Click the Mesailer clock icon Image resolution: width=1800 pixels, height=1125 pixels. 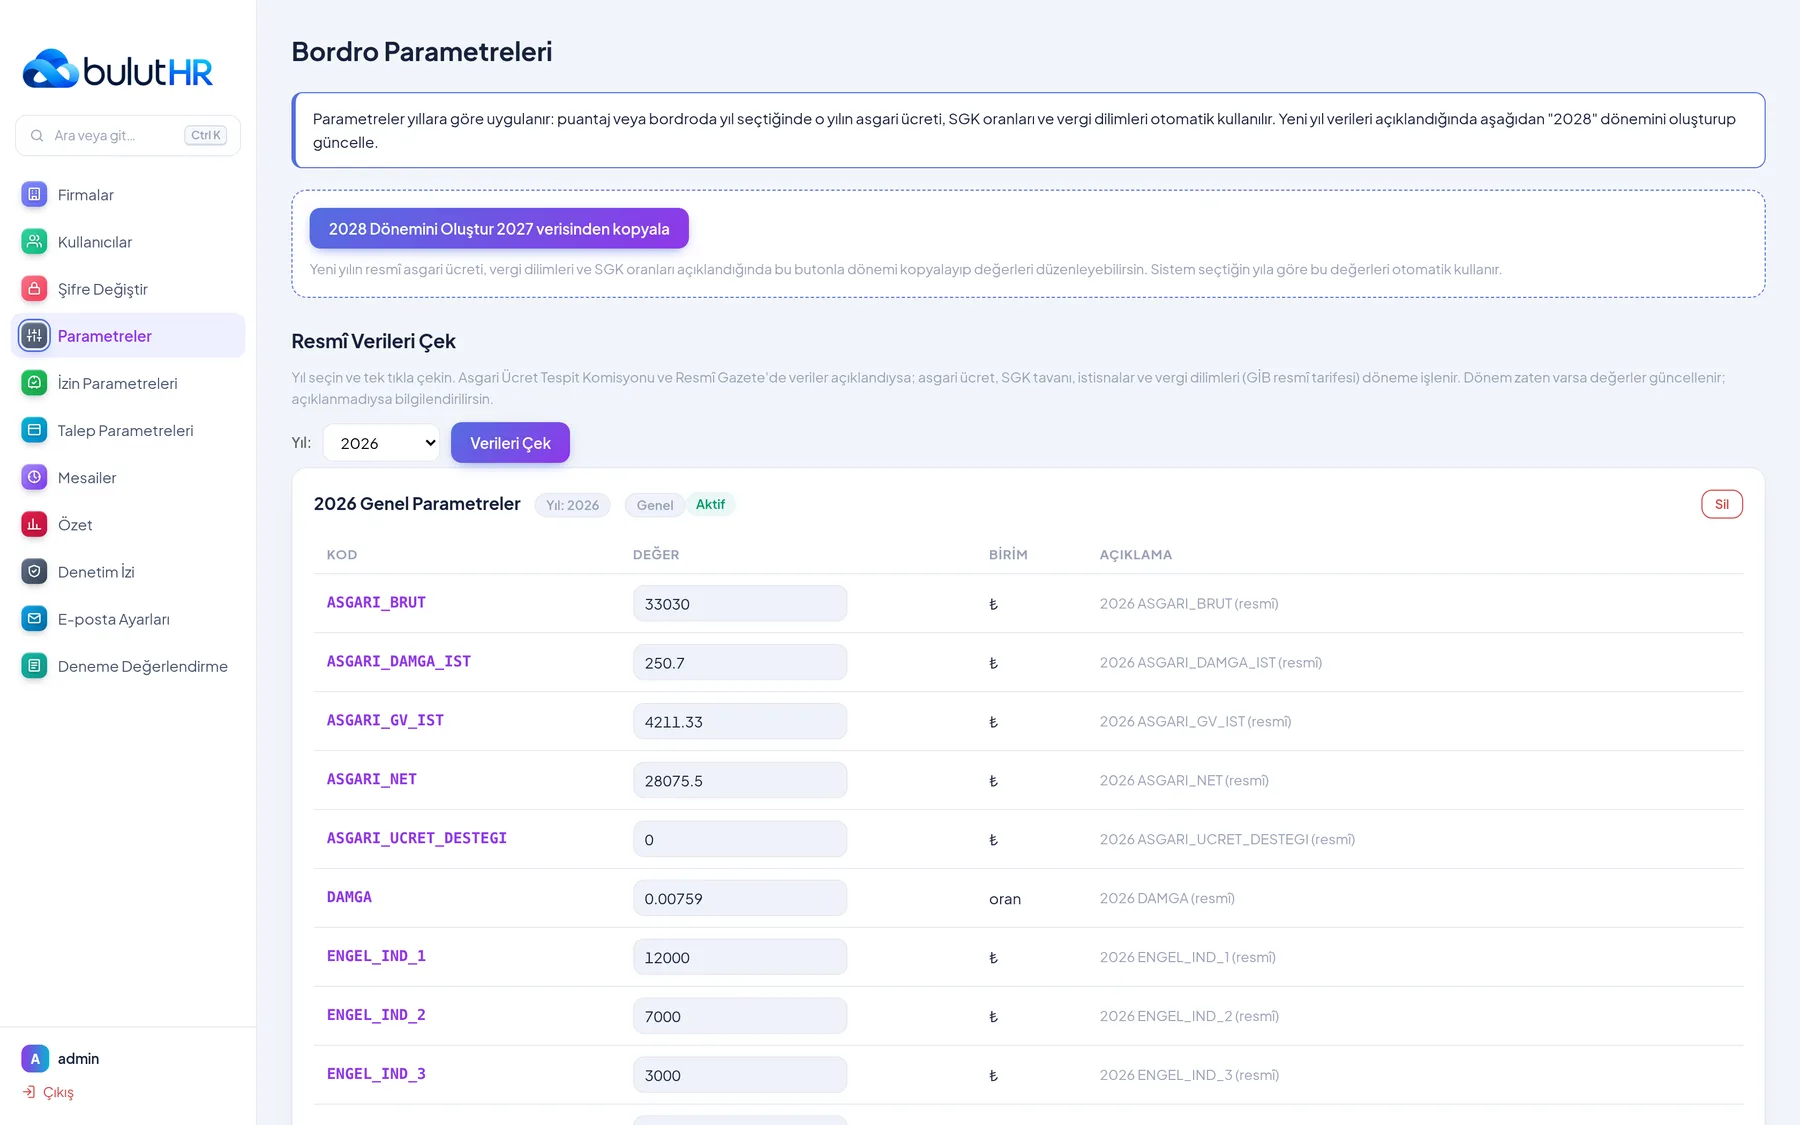tap(34, 477)
